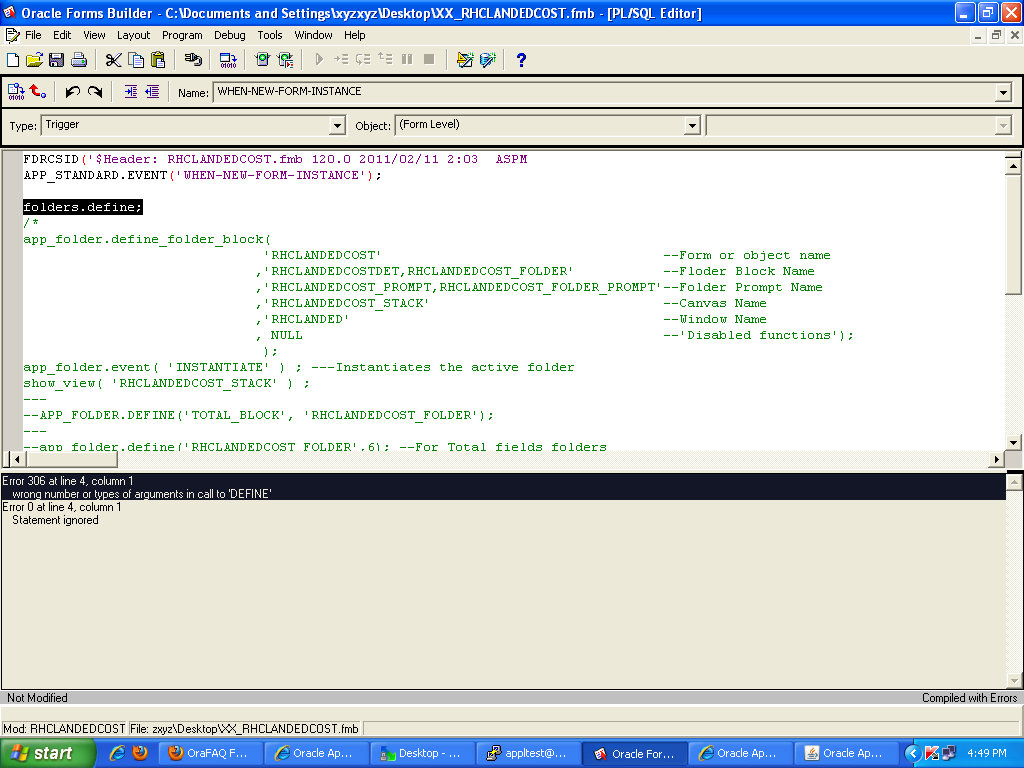Outdent selected code lines
The image size is (1024, 768).
point(152,92)
